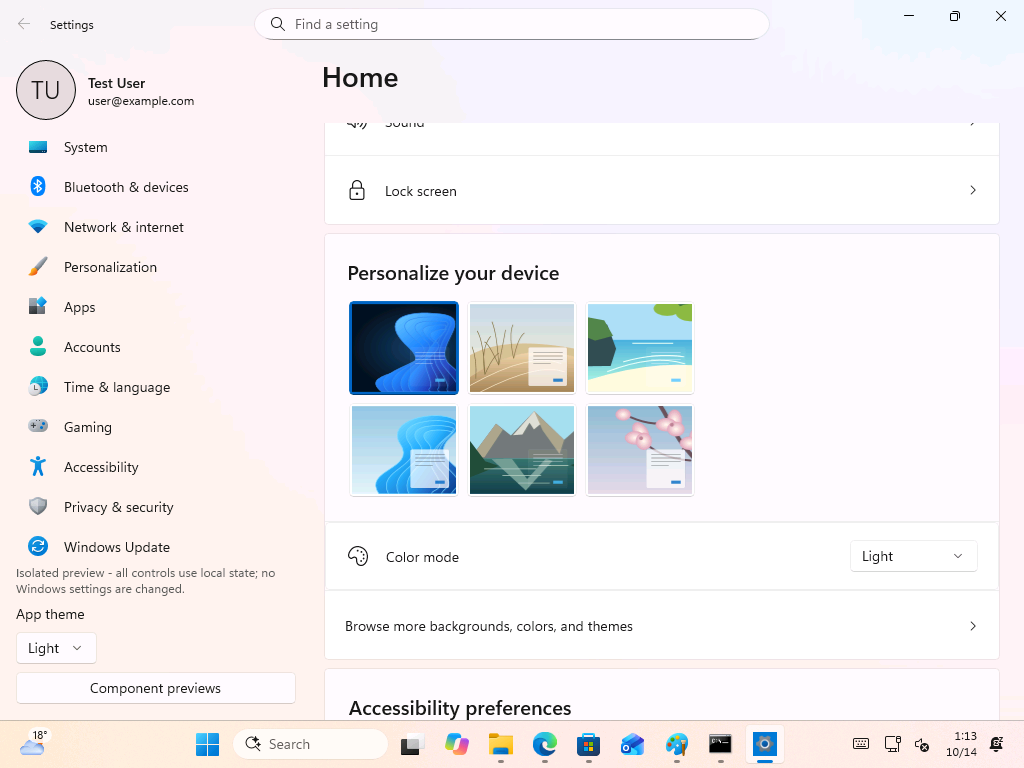
Task: Click the Component previews button
Action: [155, 688]
